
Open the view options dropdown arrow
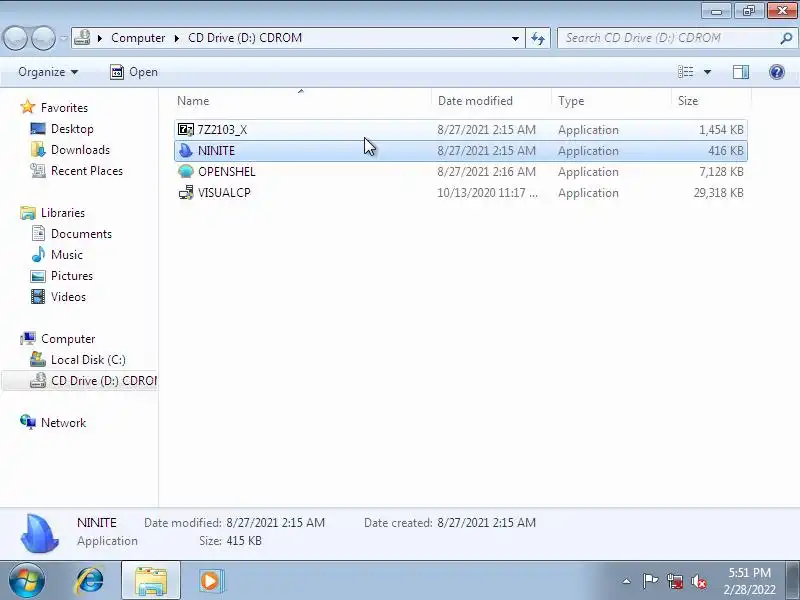(707, 72)
